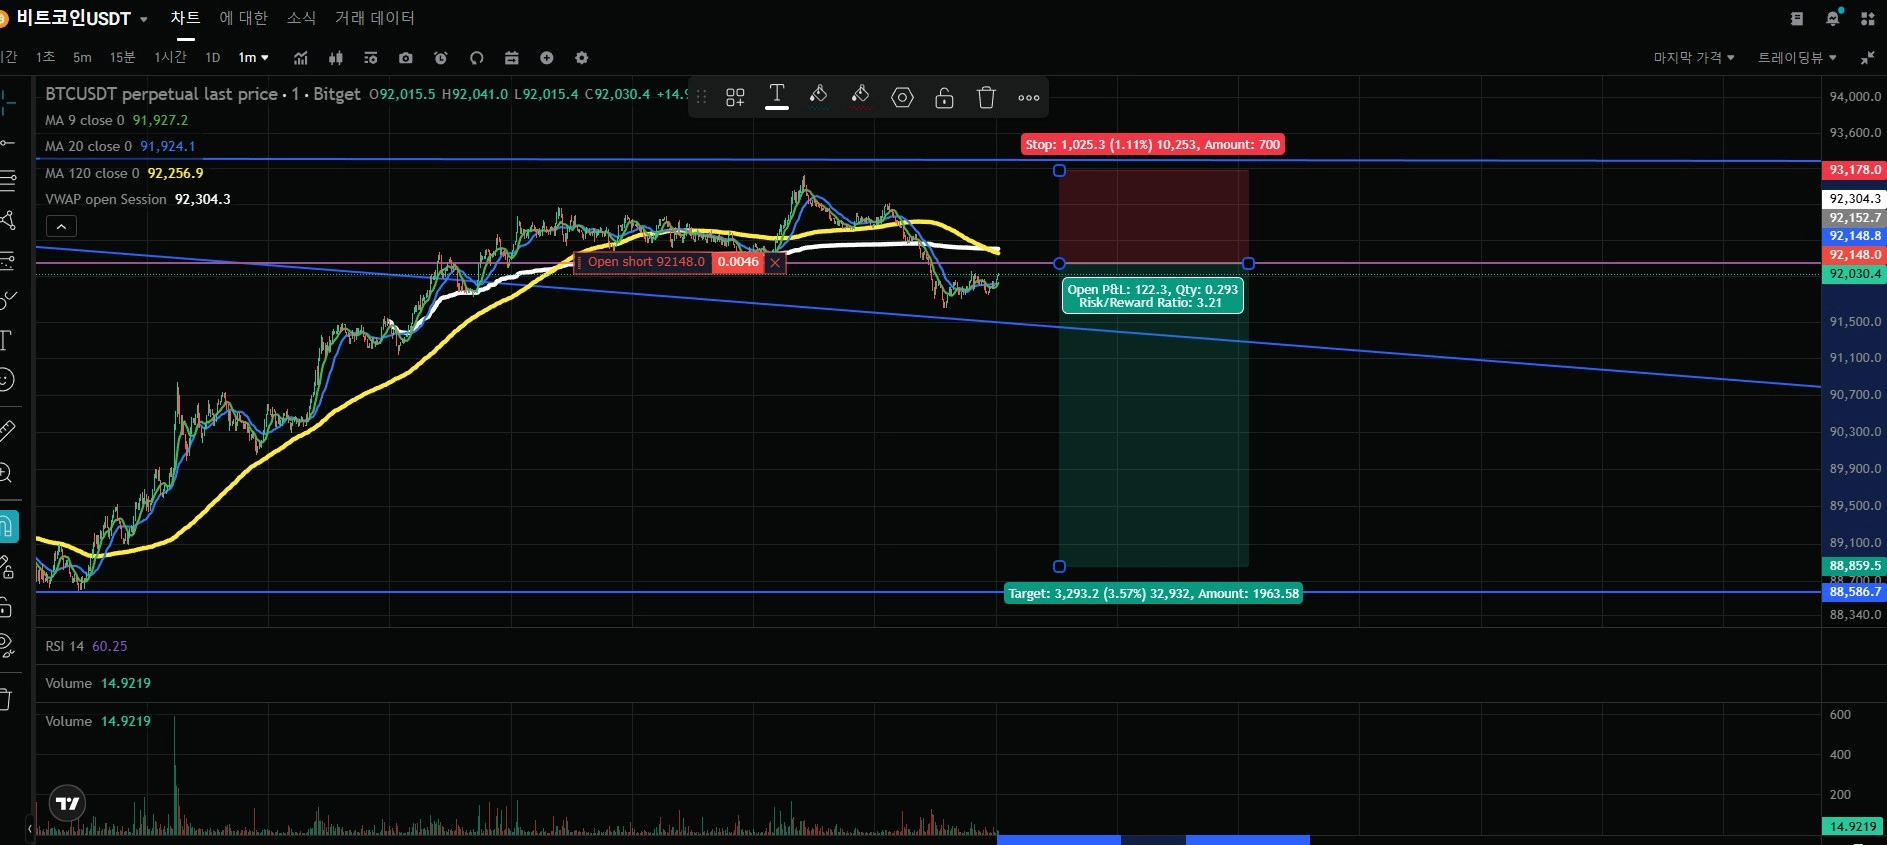Select the 5m timeframe
This screenshot has width=1887, height=845.
(82, 58)
